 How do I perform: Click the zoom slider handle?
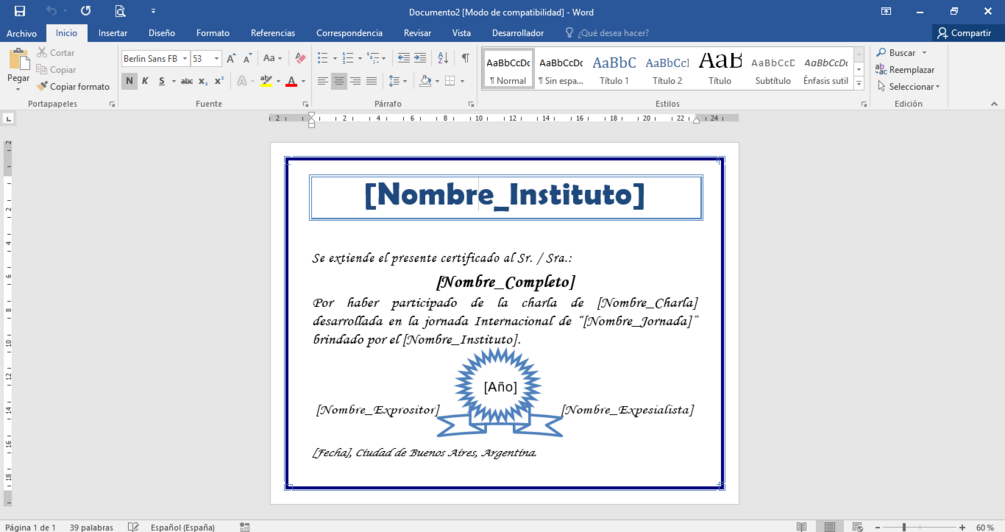(904, 527)
